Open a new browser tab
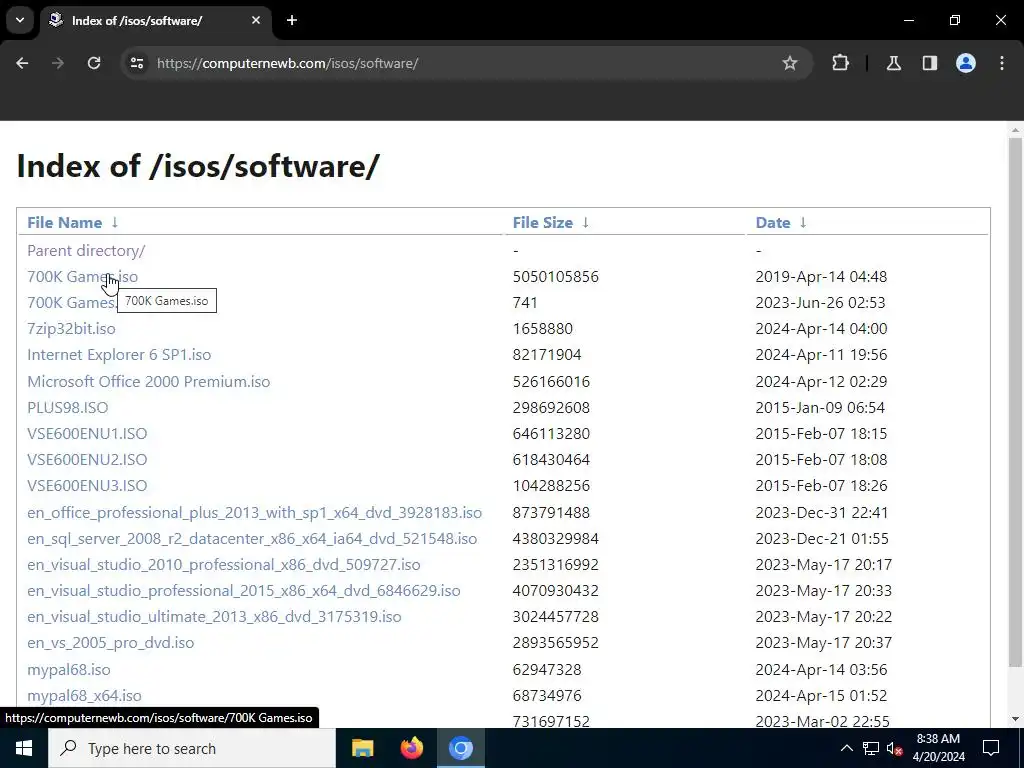Image resolution: width=1024 pixels, height=768 pixels. tap(292, 20)
